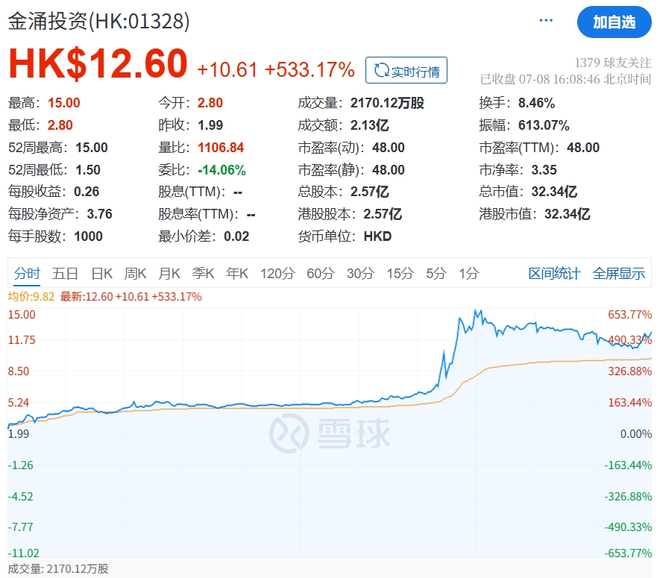Click the 量比 value 1106.84
This screenshot has height=578, width=660.
tap(221, 147)
